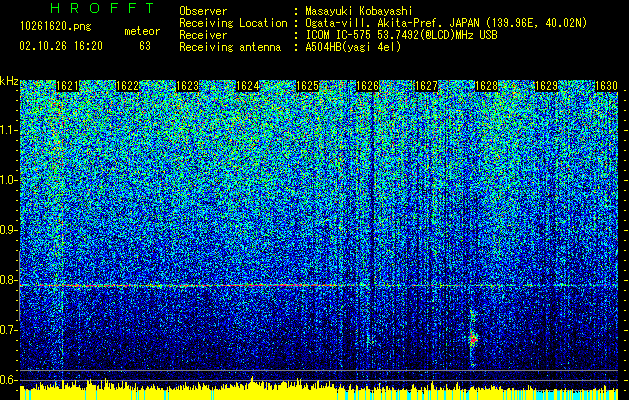The width and height of the screenshot is (629, 400).
Task: Click the 1629 time marker
Action: 546,86
